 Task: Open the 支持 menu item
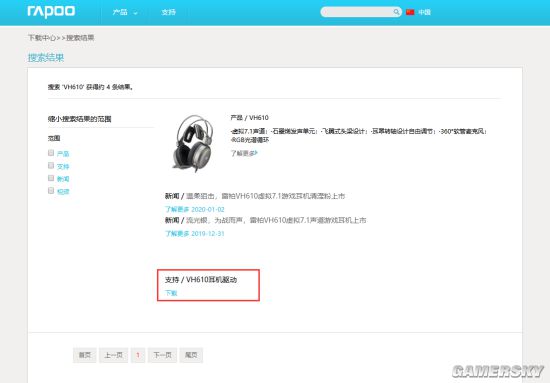168,12
